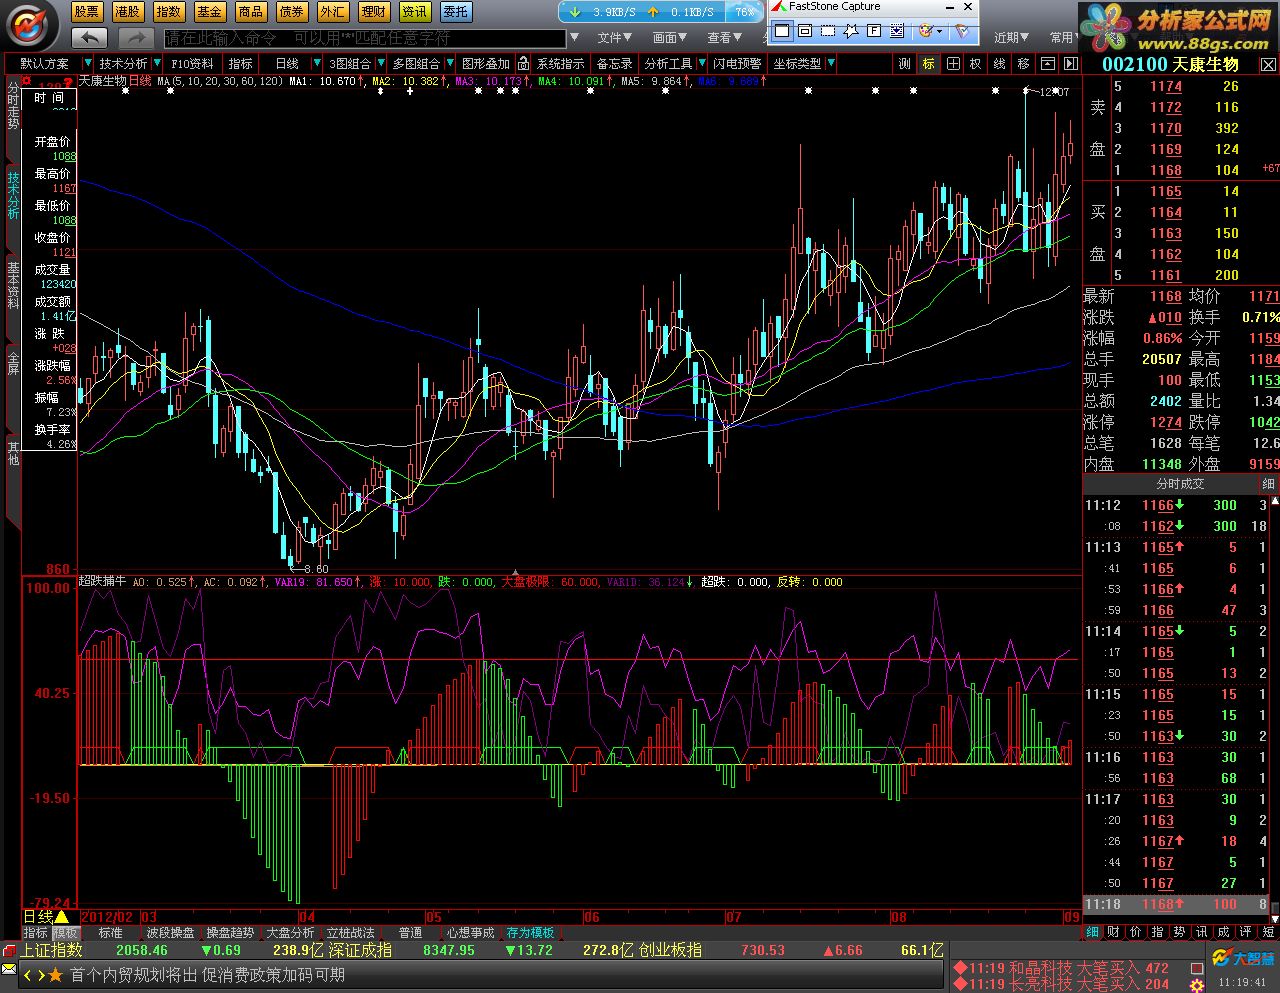
Task: Expand the 3图组合 dropdown arrow
Action: coord(380,63)
